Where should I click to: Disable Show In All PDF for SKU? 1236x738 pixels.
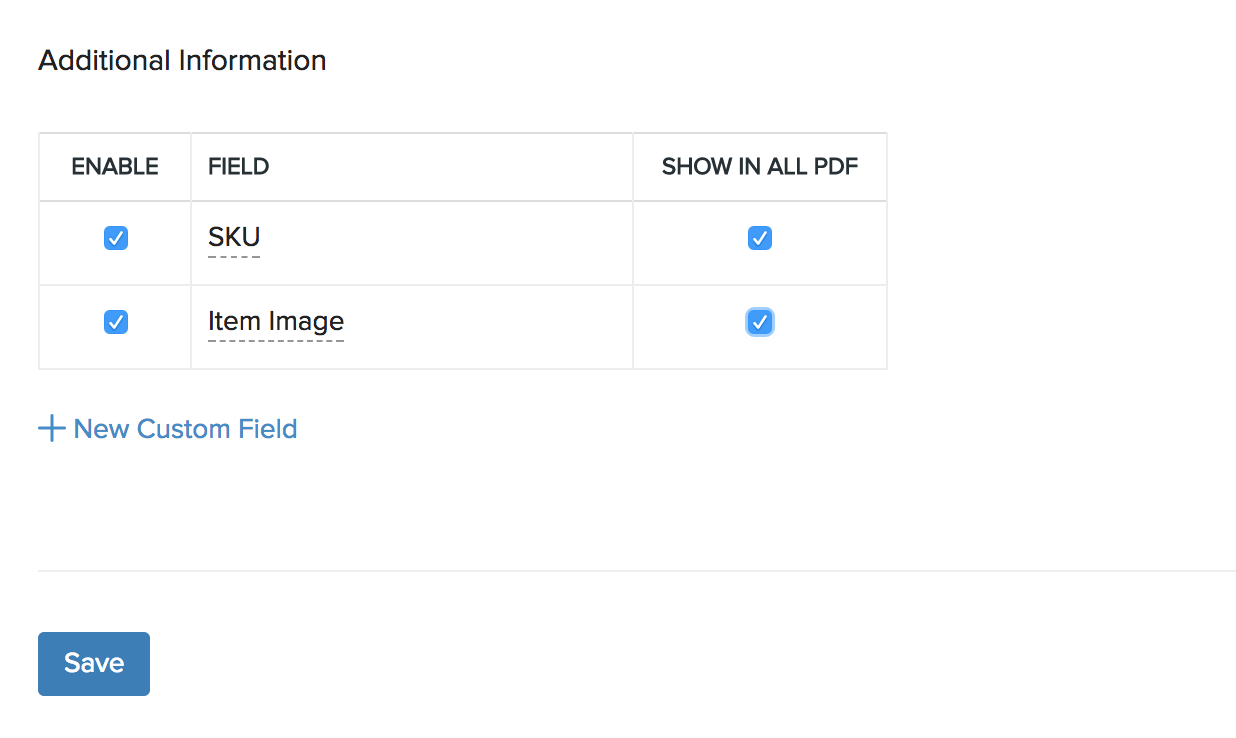760,238
